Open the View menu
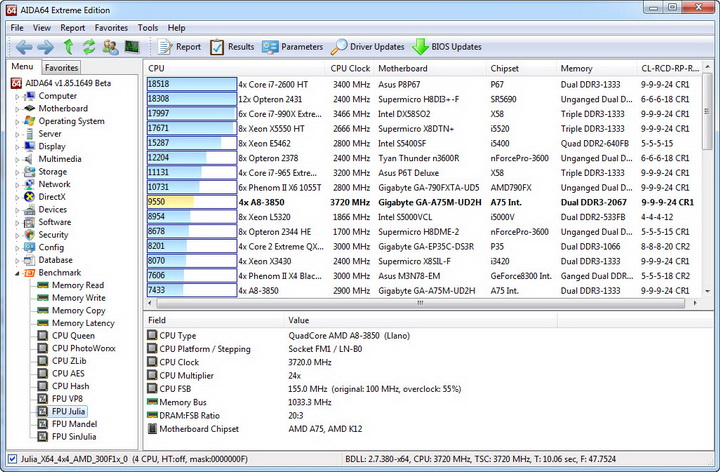Screen dimensions: 720x472 pyautogui.click(x=41, y=28)
